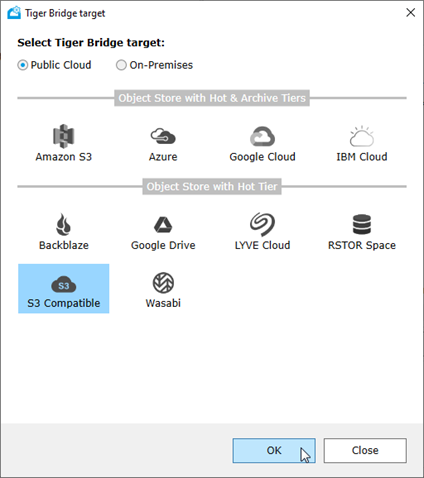Click the Amazon S3 text label

point(63,157)
